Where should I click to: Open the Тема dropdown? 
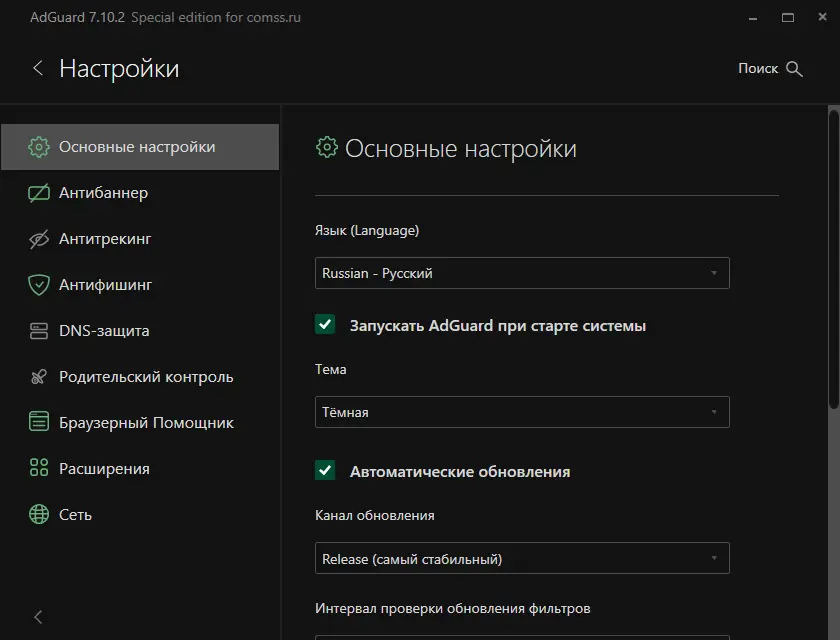pos(522,411)
